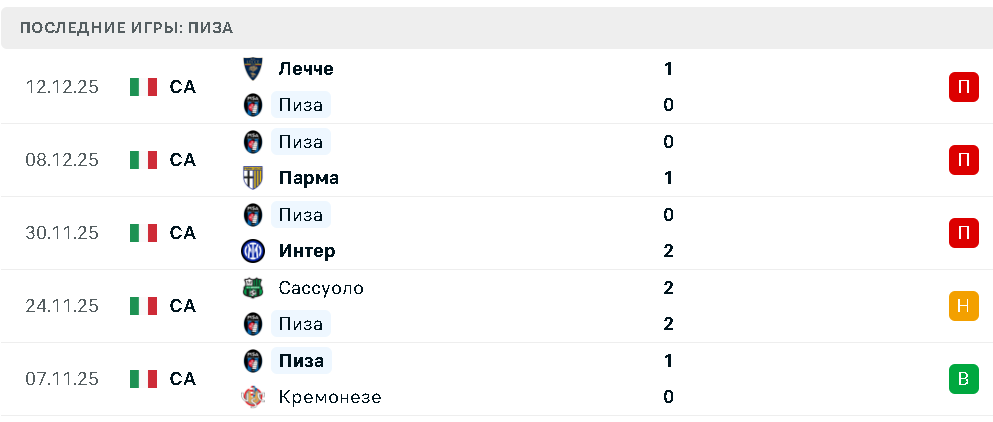The height and width of the screenshot is (422, 993).
Task: Click the 30.11.25 match date
Action: pos(62,233)
